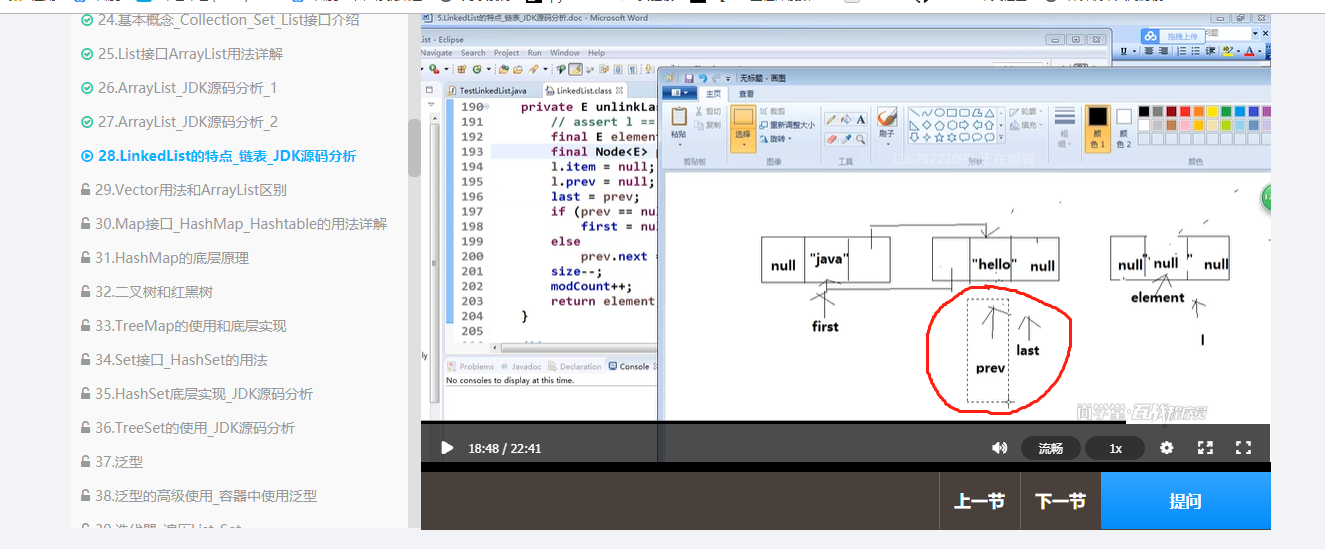1325x549 pixels.
Task: Click Paint save icon in quick access
Action: click(x=688, y=77)
